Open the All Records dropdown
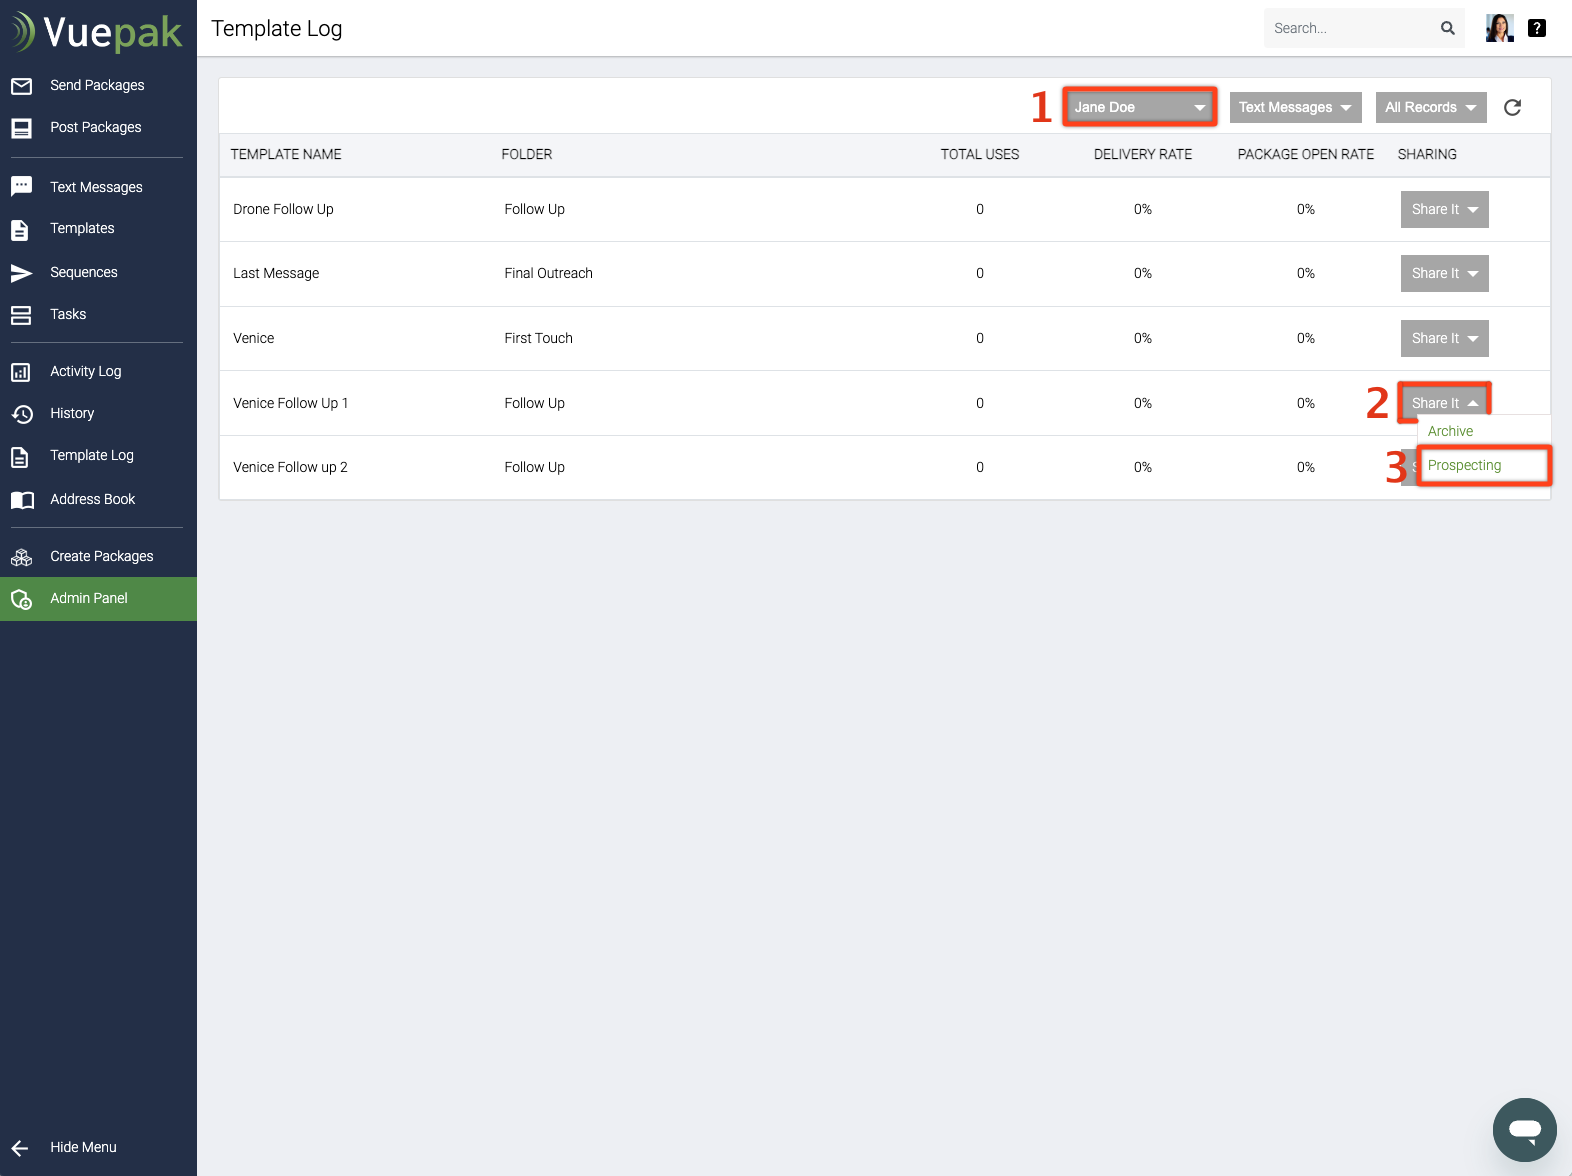The image size is (1572, 1176). (x=1430, y=107)
